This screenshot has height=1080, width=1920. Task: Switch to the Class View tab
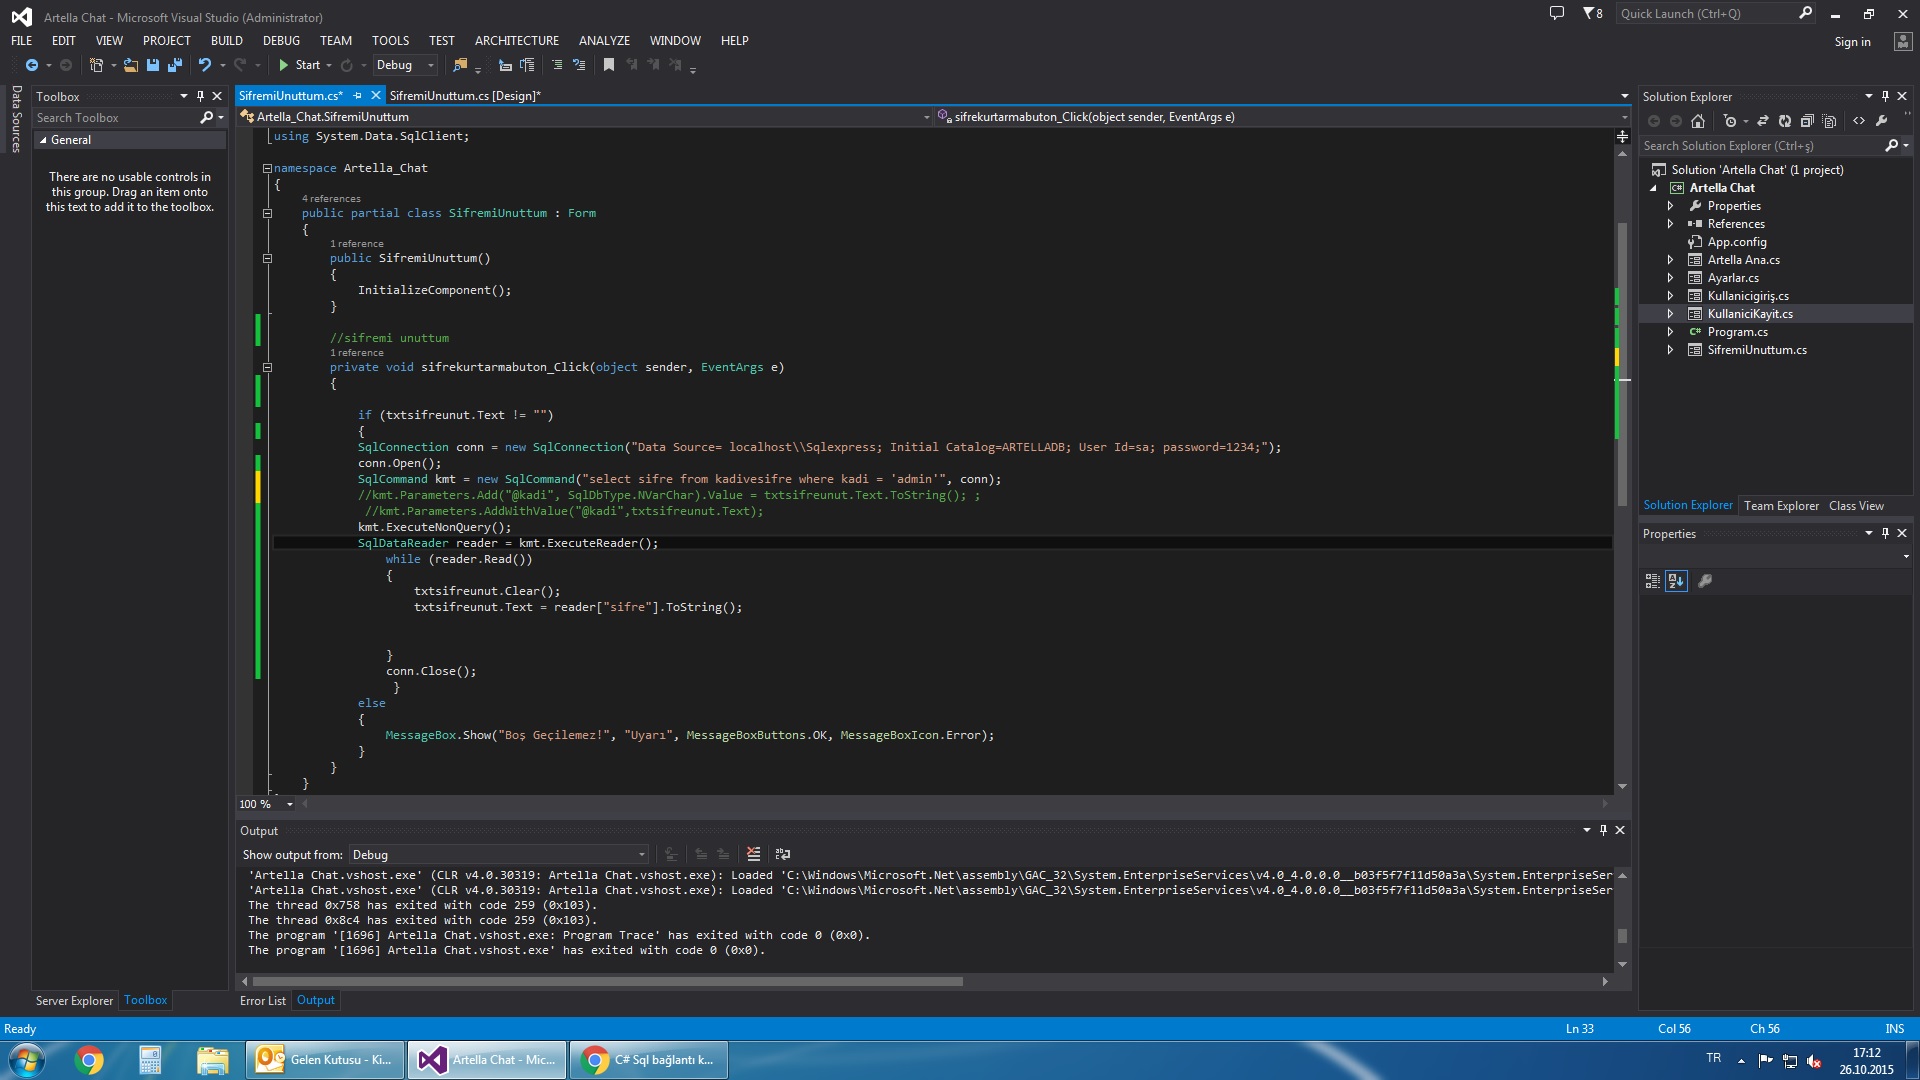click(x=1856, y=506)
